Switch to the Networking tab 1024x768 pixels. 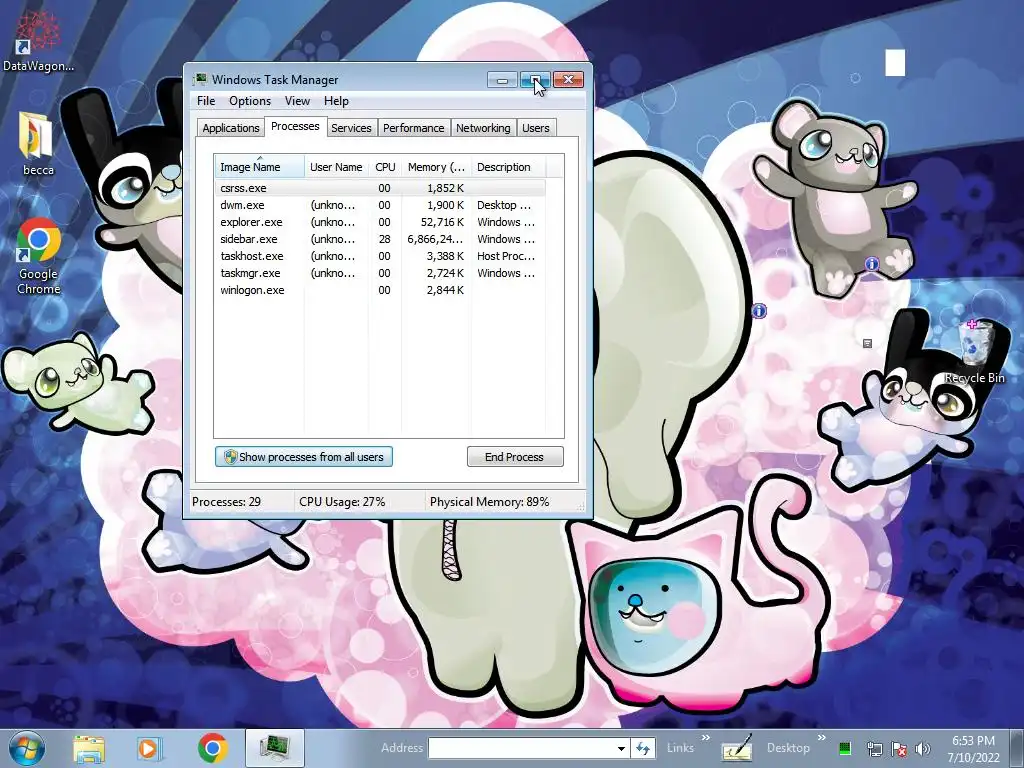tap(483, 128)
